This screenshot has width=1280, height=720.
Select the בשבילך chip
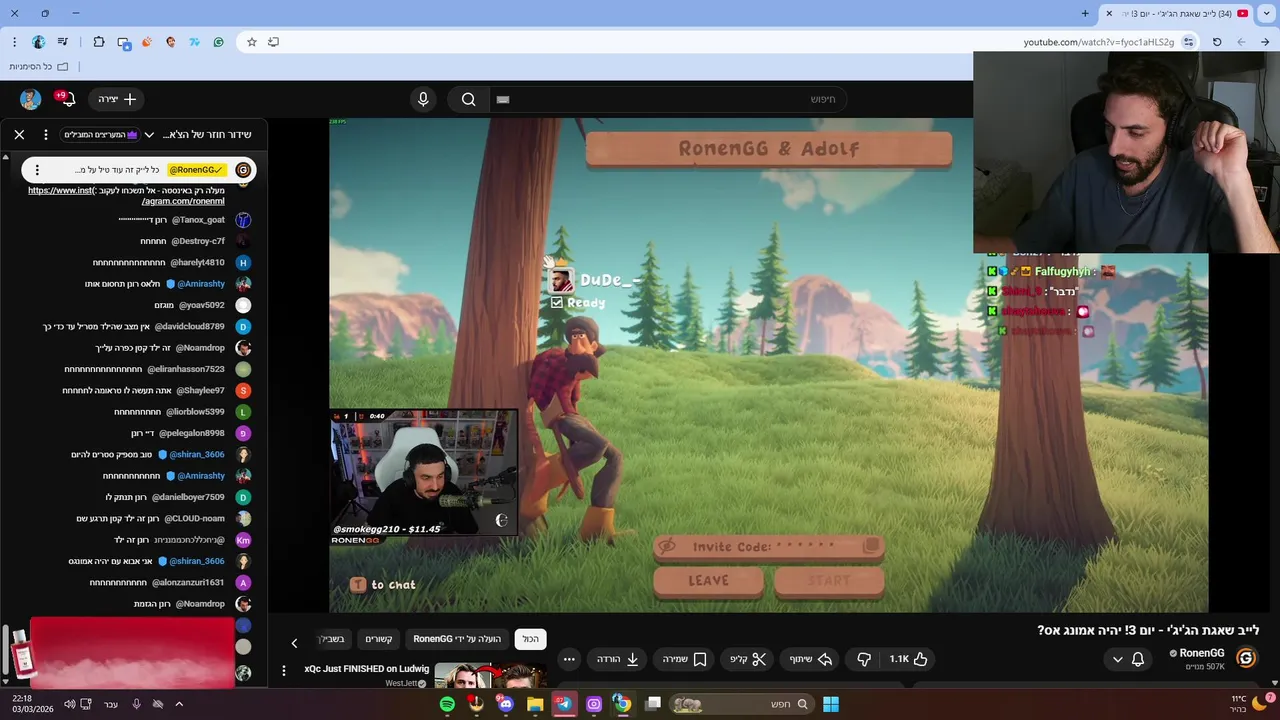331,639
